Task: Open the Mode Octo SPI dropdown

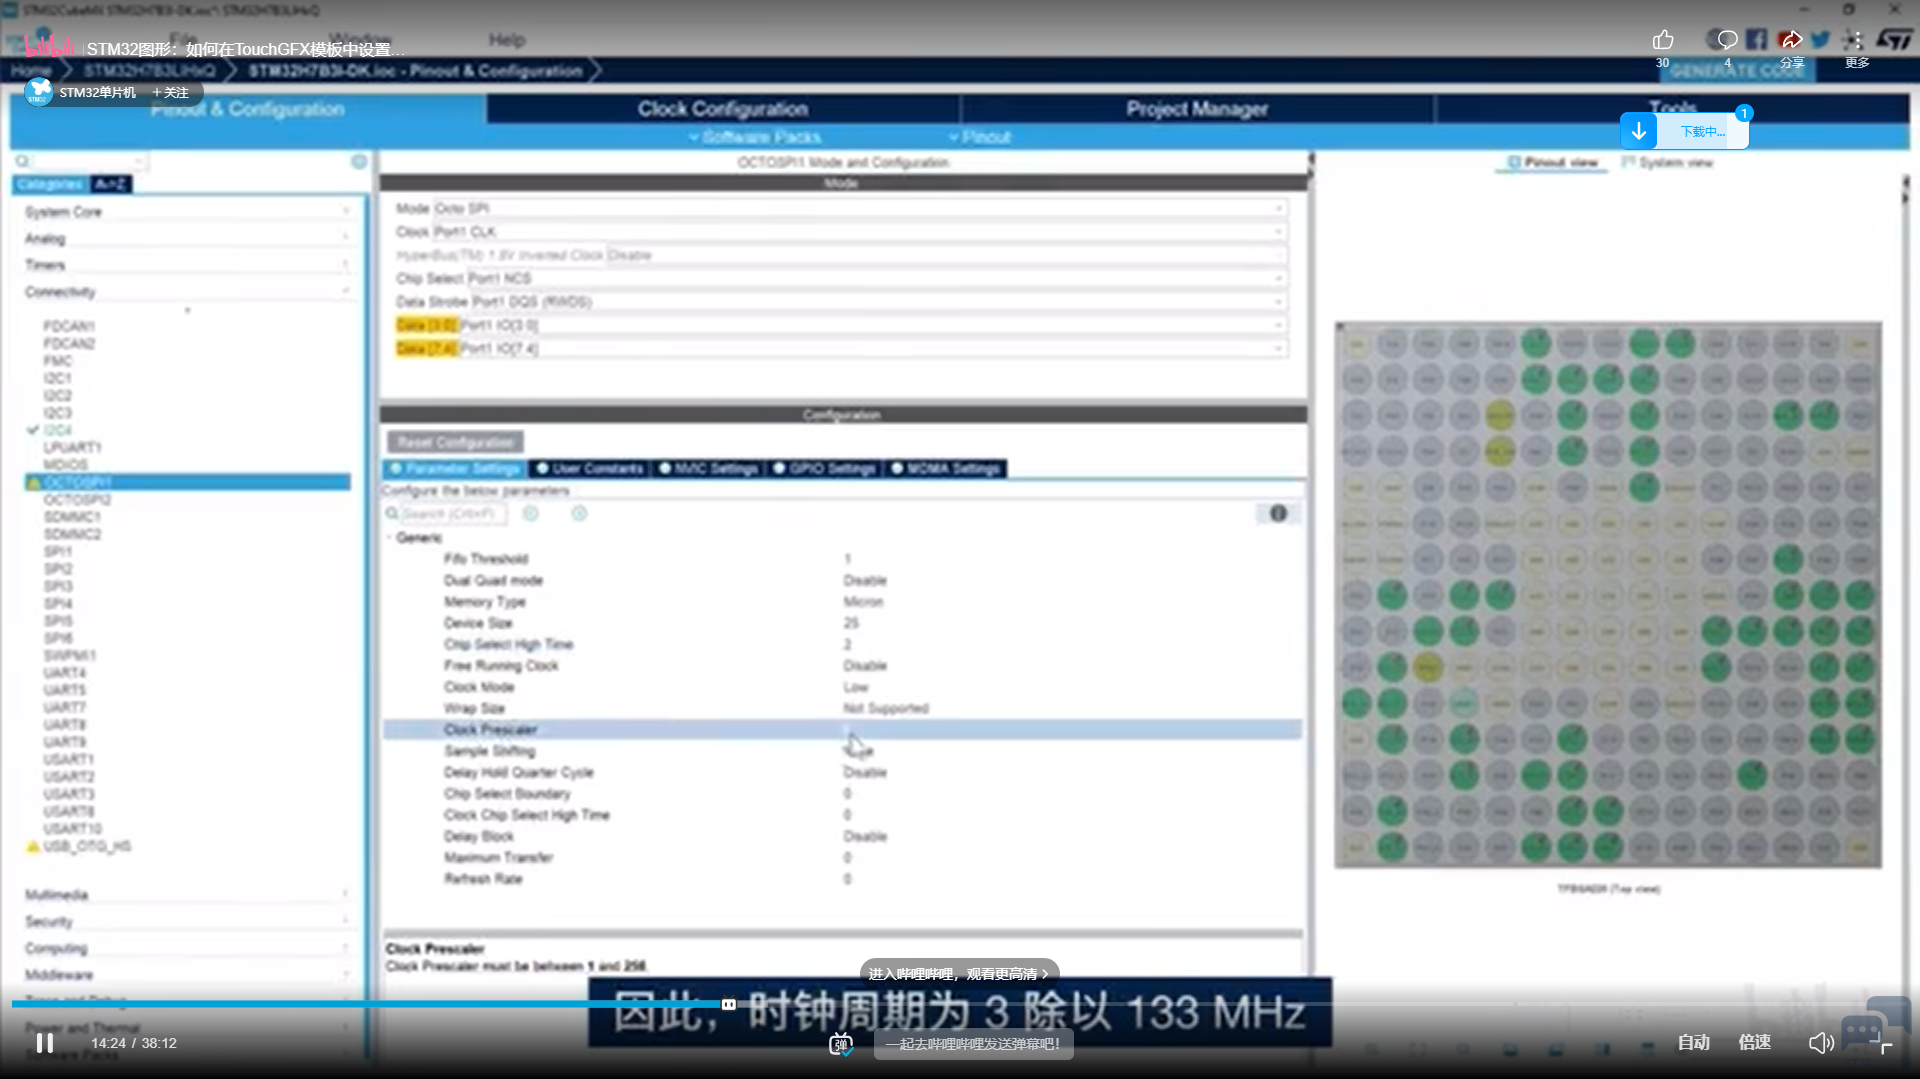Action: [860, 208]
